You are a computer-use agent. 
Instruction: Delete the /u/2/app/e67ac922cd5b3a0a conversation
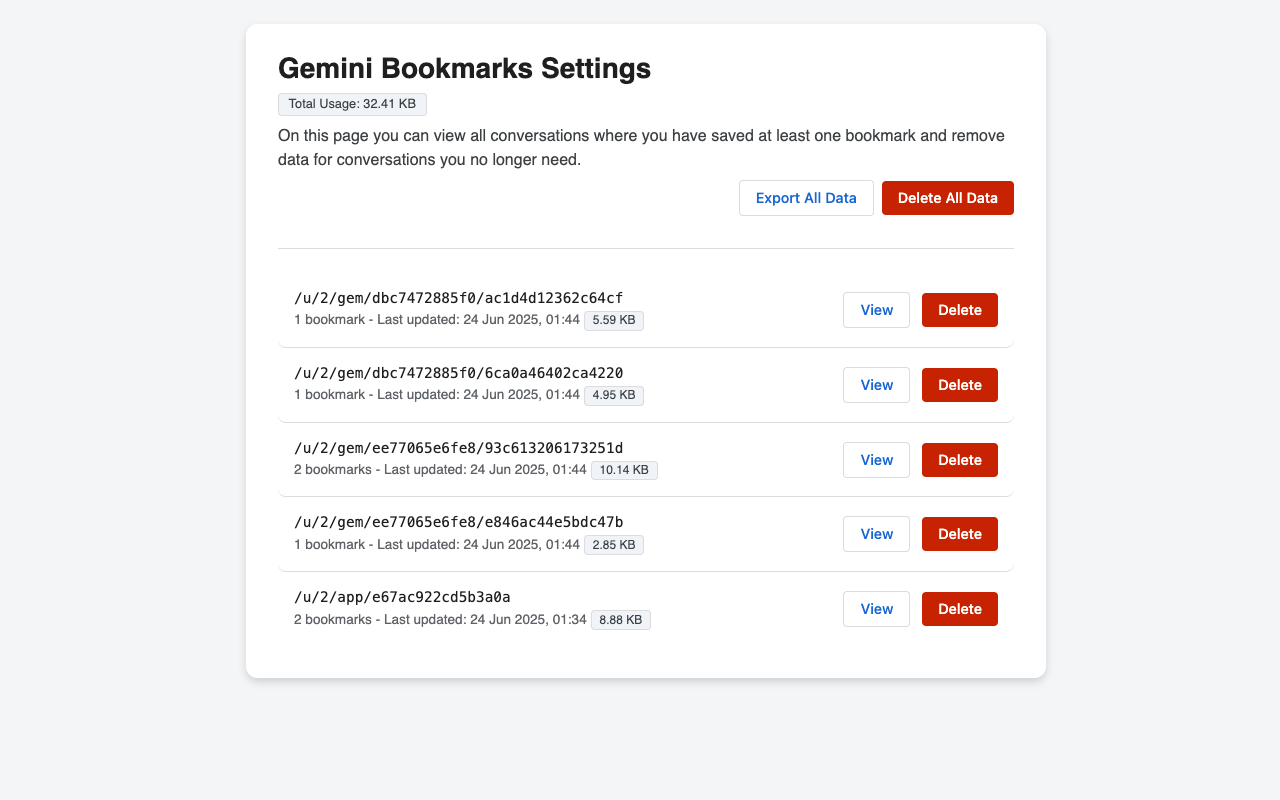pos(960,609)
